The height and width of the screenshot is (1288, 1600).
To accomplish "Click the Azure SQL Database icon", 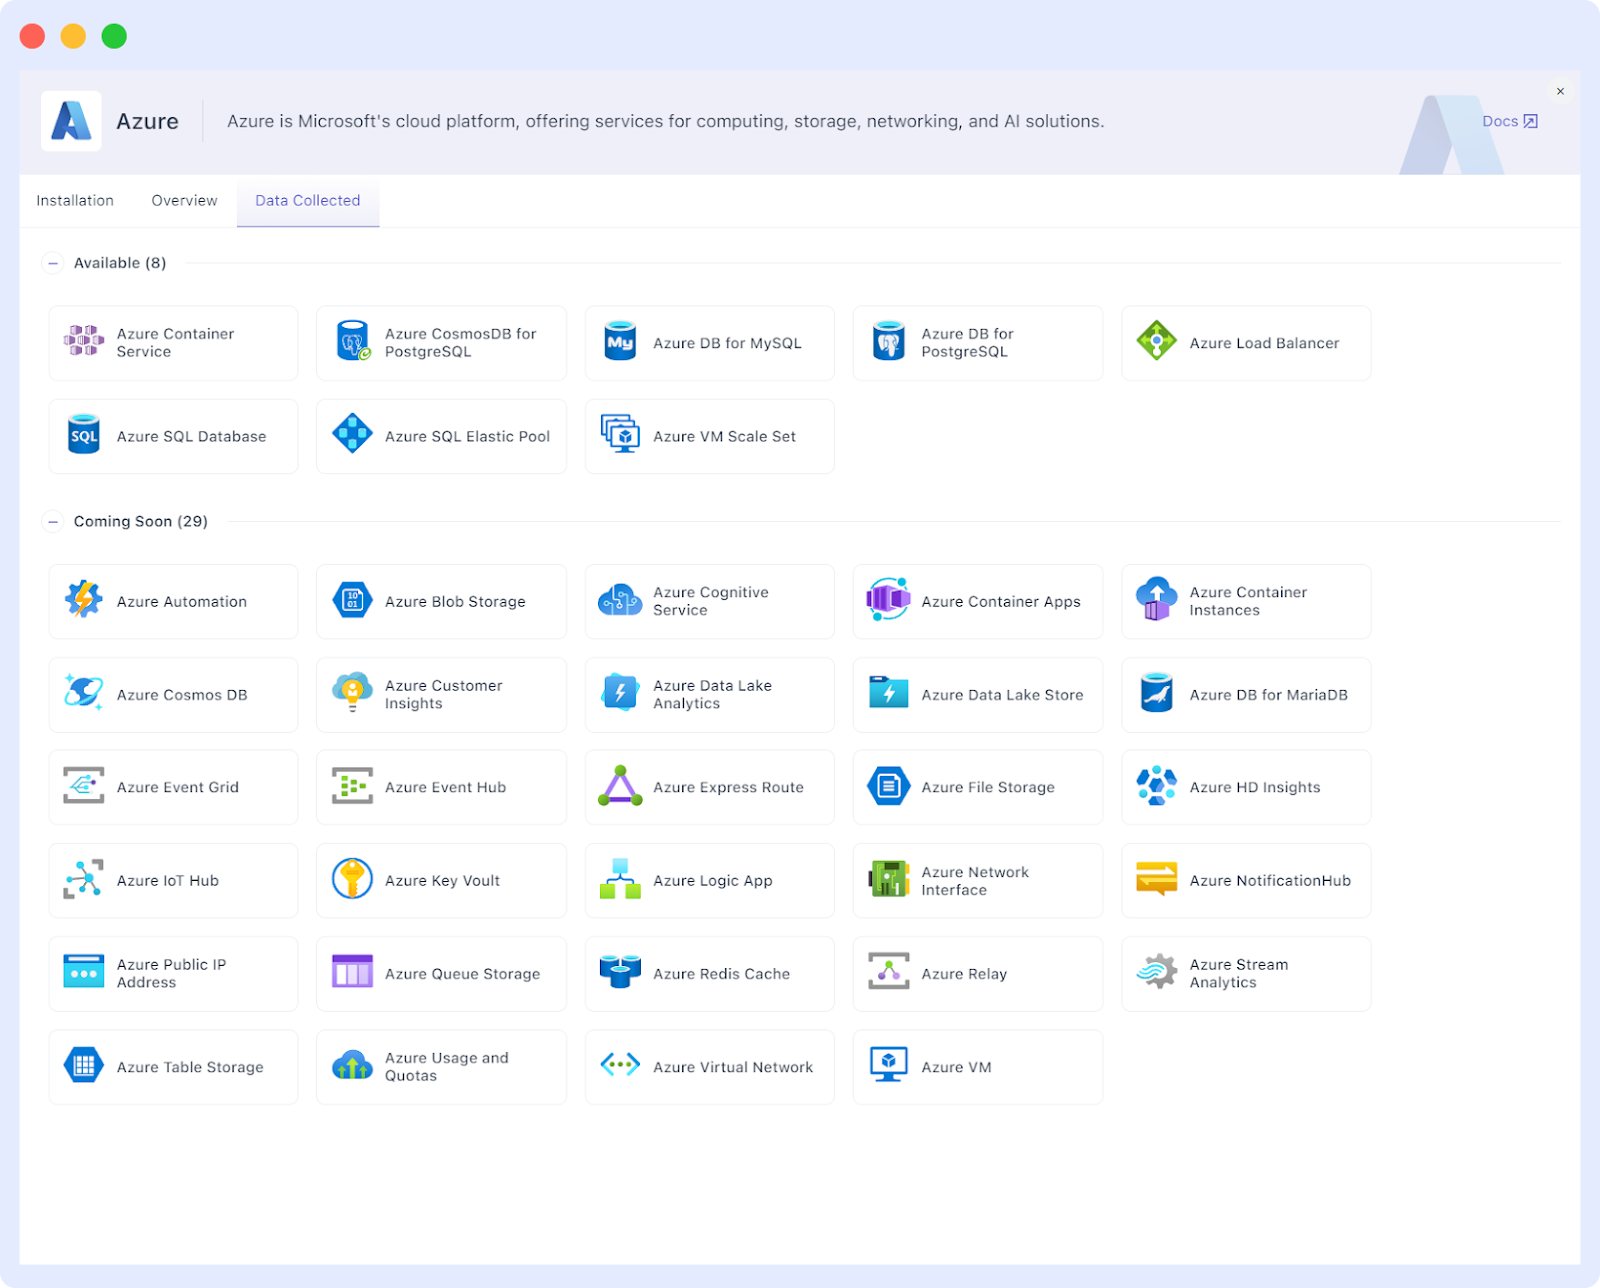I will point(83,435).
